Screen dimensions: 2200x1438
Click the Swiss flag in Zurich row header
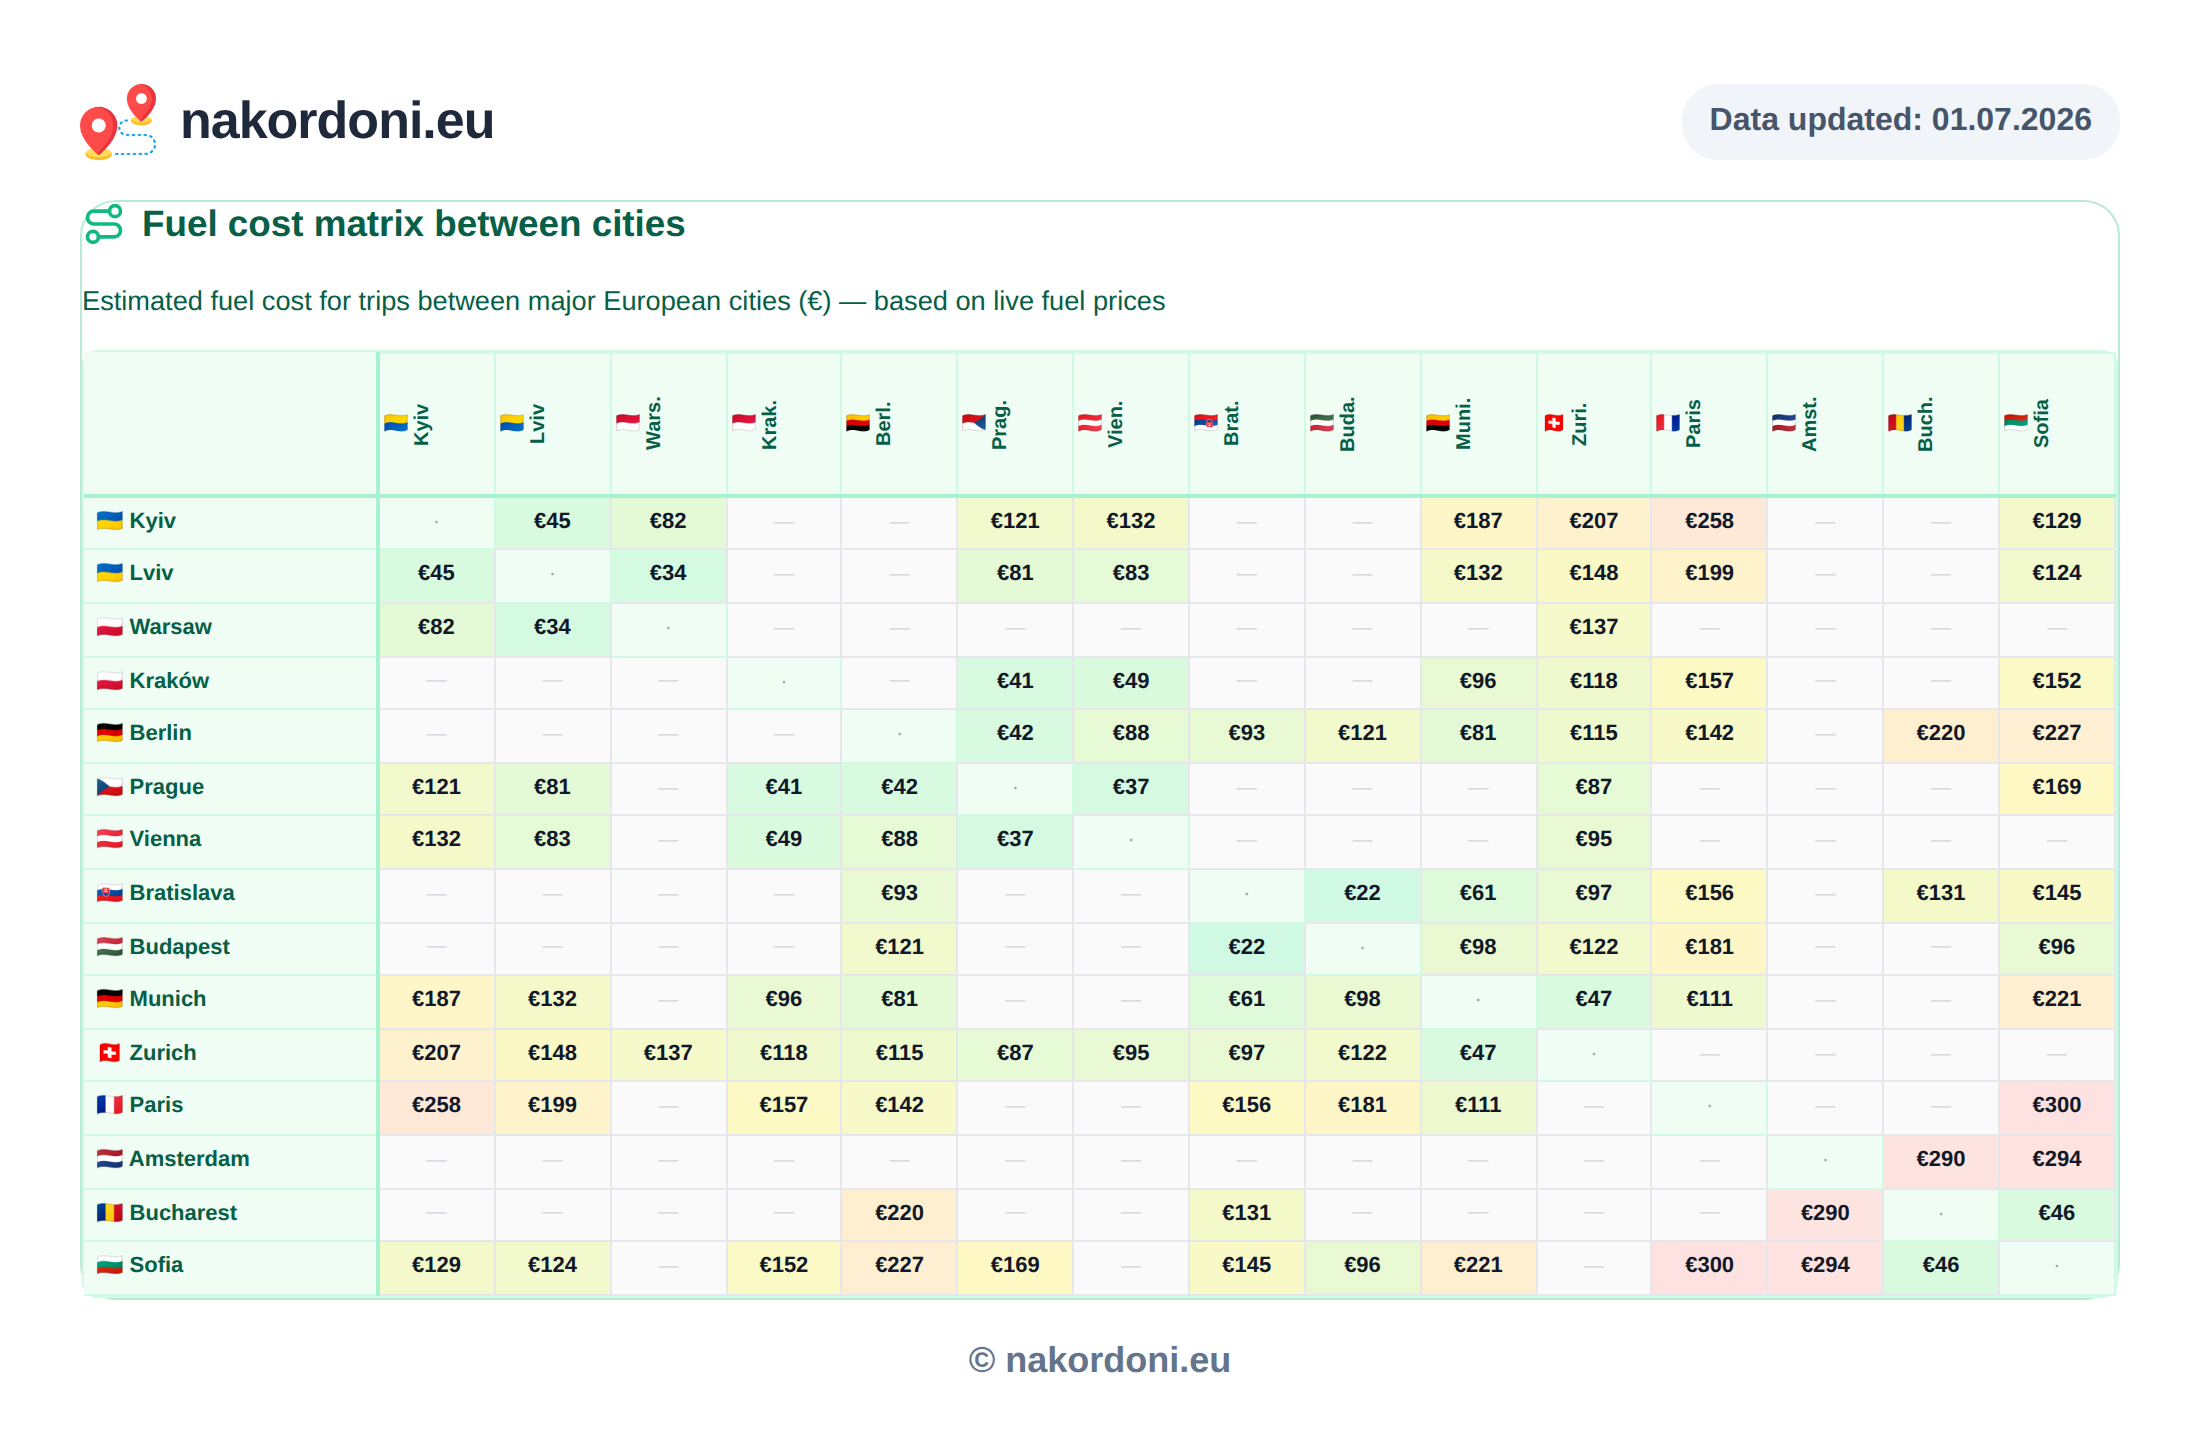(109, 1053)
